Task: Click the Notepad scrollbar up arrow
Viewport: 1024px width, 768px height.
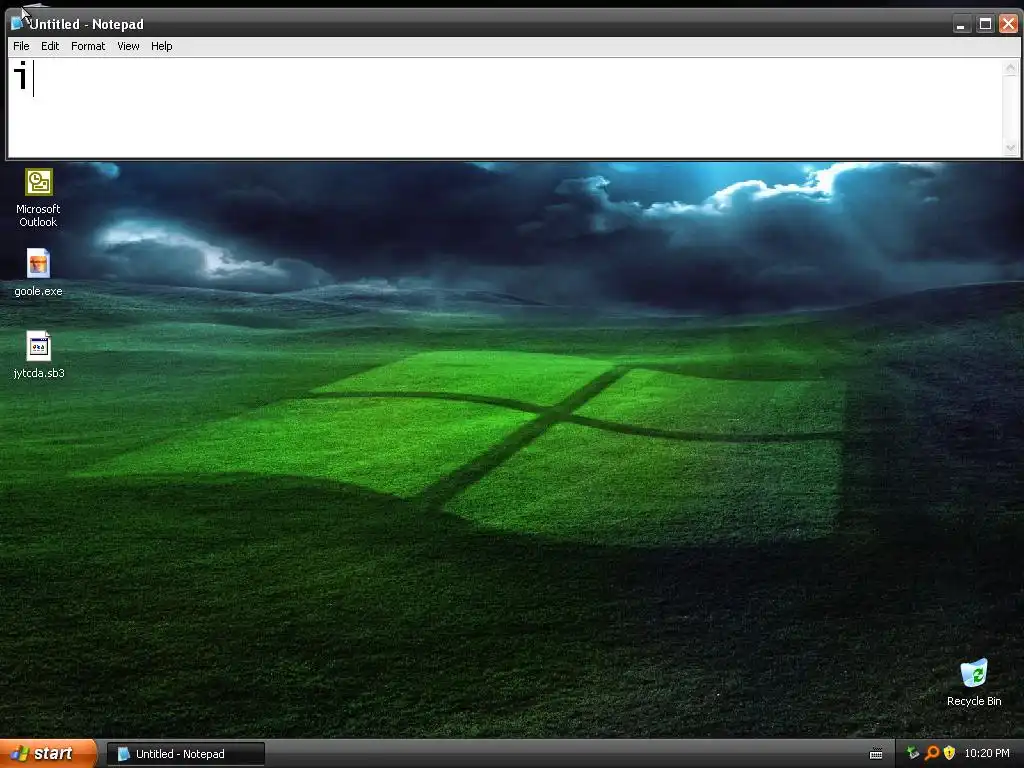Action: (1010, 67)
